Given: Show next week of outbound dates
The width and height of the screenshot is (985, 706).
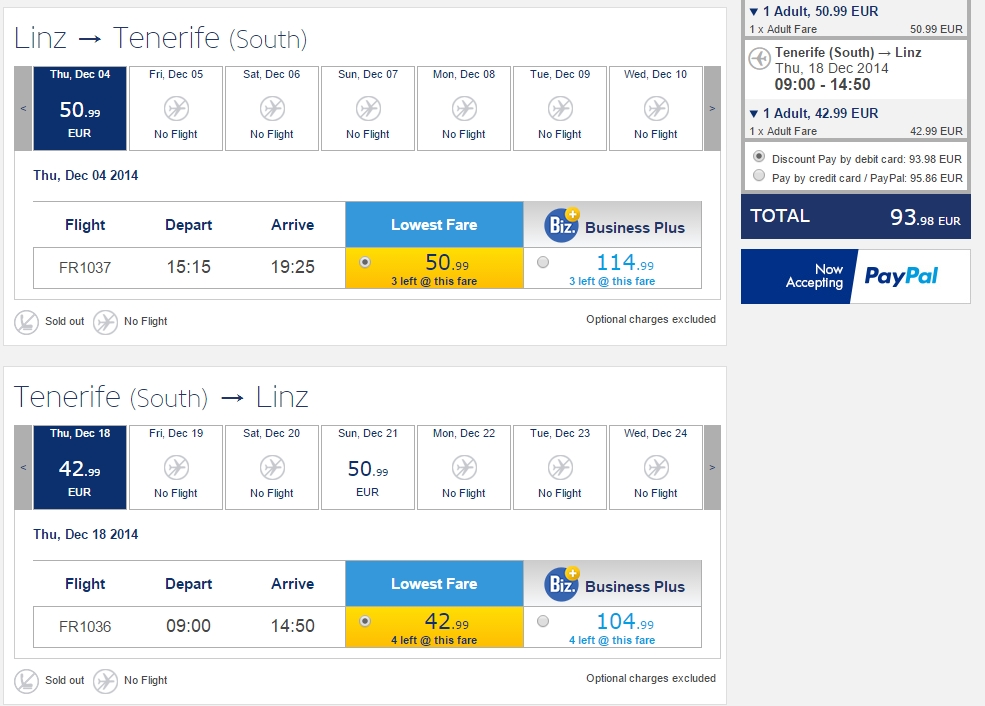Looking at the screenshot, I should pyautogui.click(x=712, y=109).
